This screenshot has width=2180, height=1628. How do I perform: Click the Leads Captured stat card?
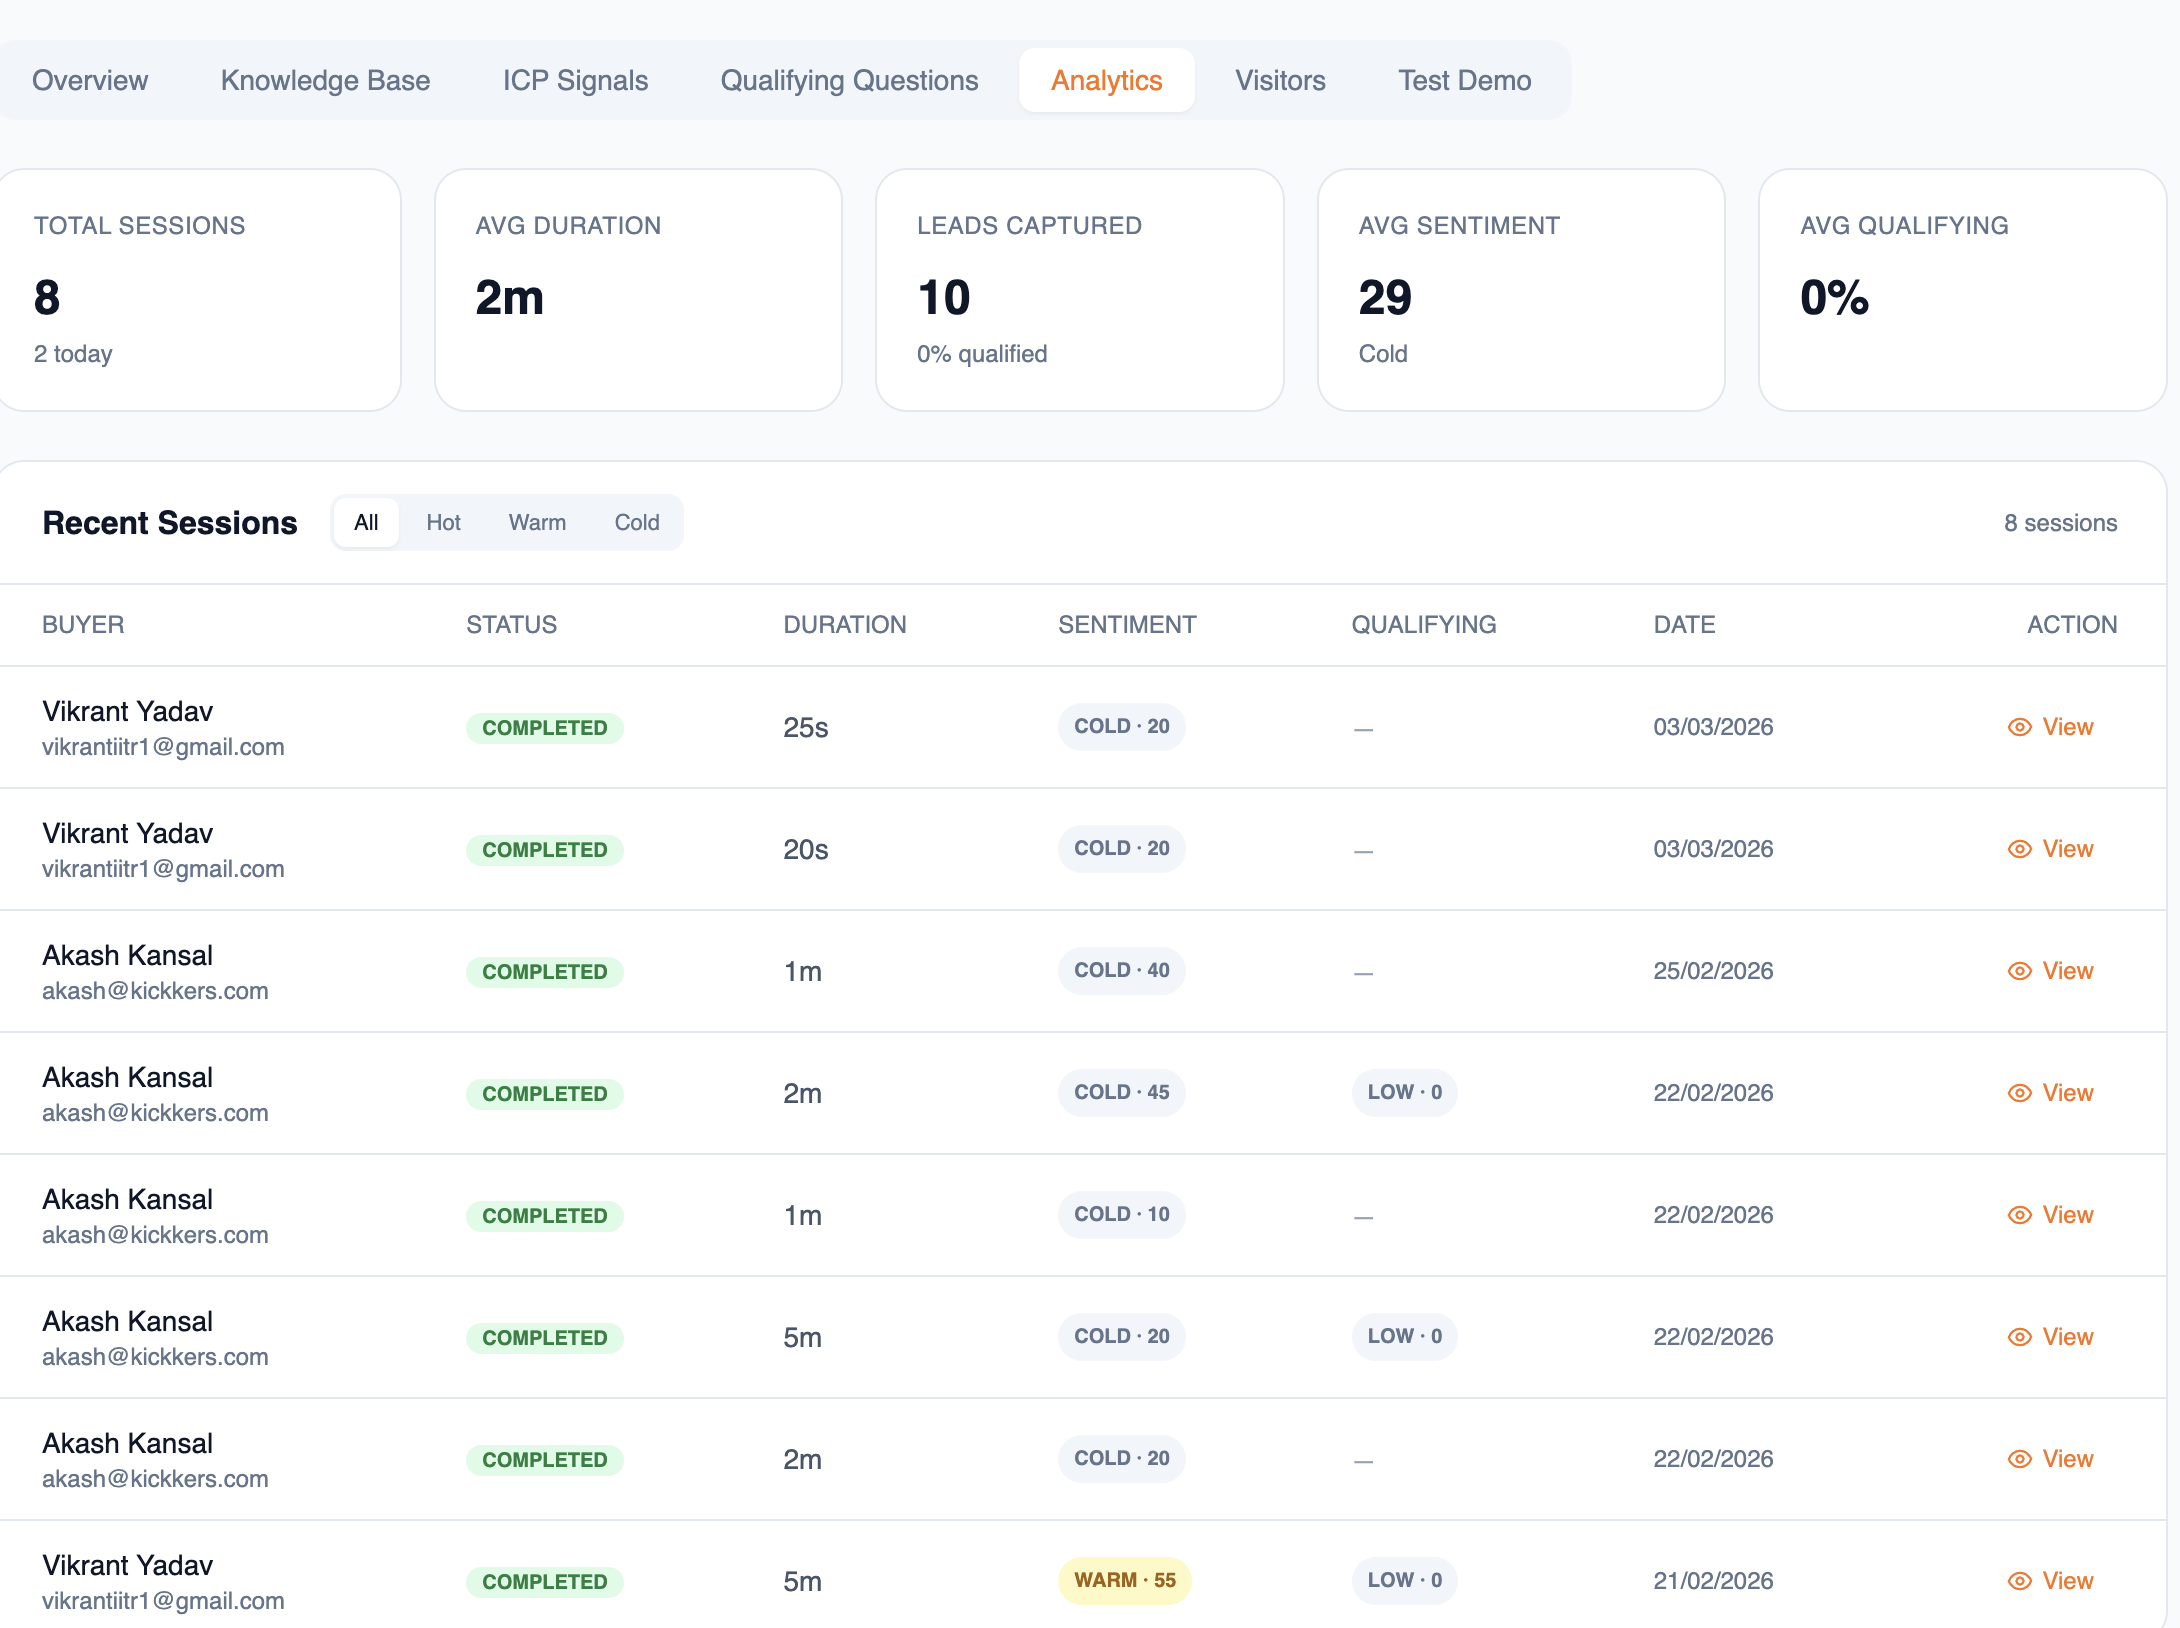(1079, 290)
